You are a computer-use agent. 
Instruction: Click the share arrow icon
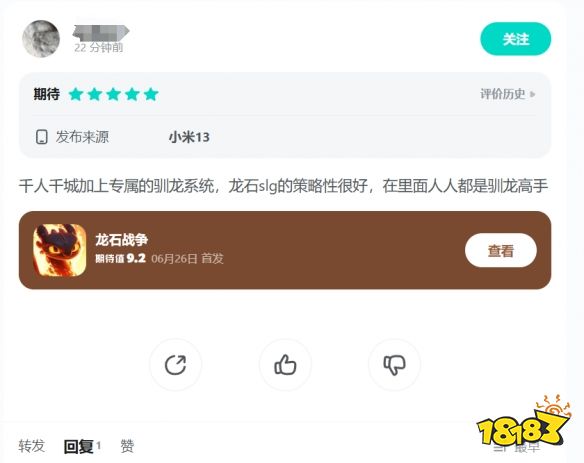pos(175,365)
